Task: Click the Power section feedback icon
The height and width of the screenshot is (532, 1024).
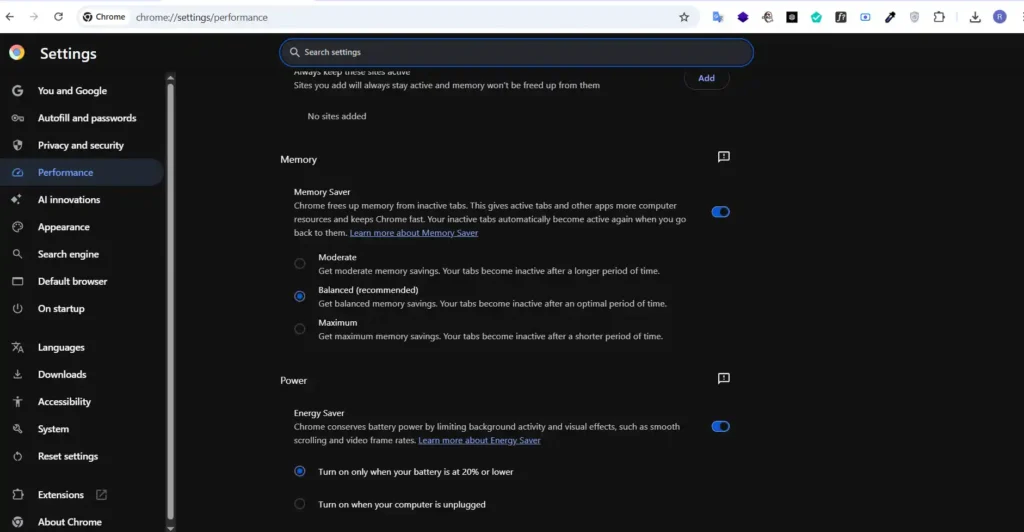Action: click(x=724, y=378)
